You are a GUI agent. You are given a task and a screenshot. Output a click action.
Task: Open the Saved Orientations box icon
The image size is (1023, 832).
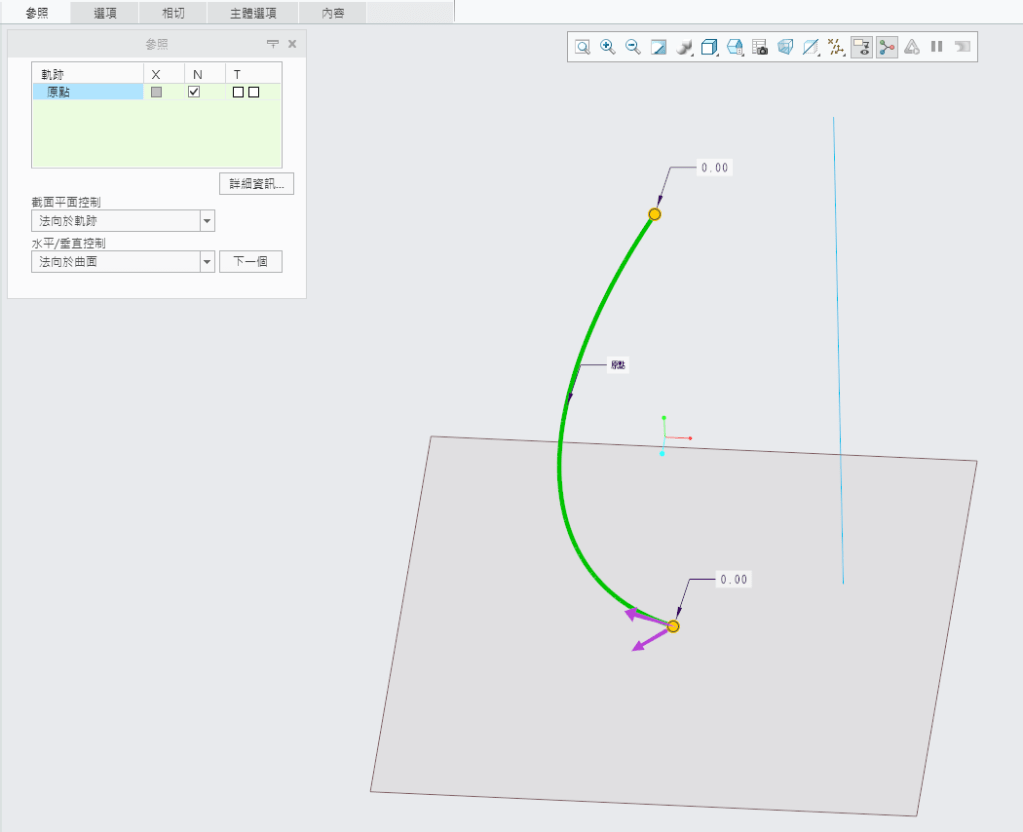pyautogui.click(x=709, y=47)
